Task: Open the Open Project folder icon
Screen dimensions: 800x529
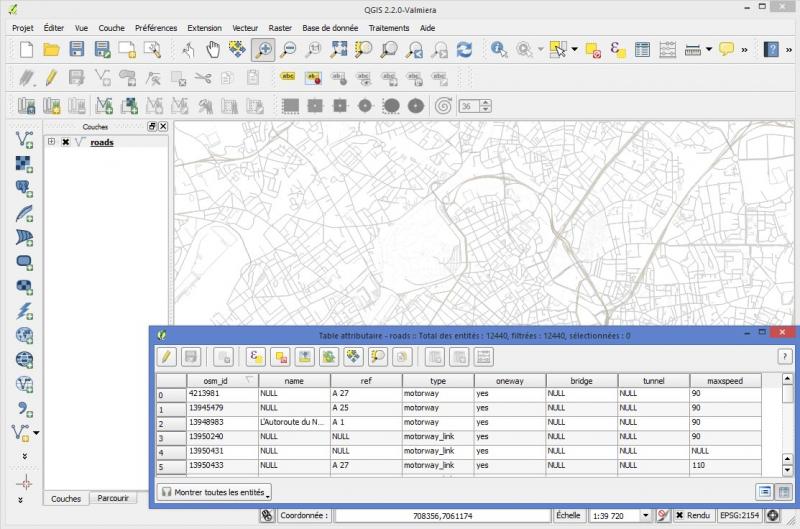Action: point(52,49)
